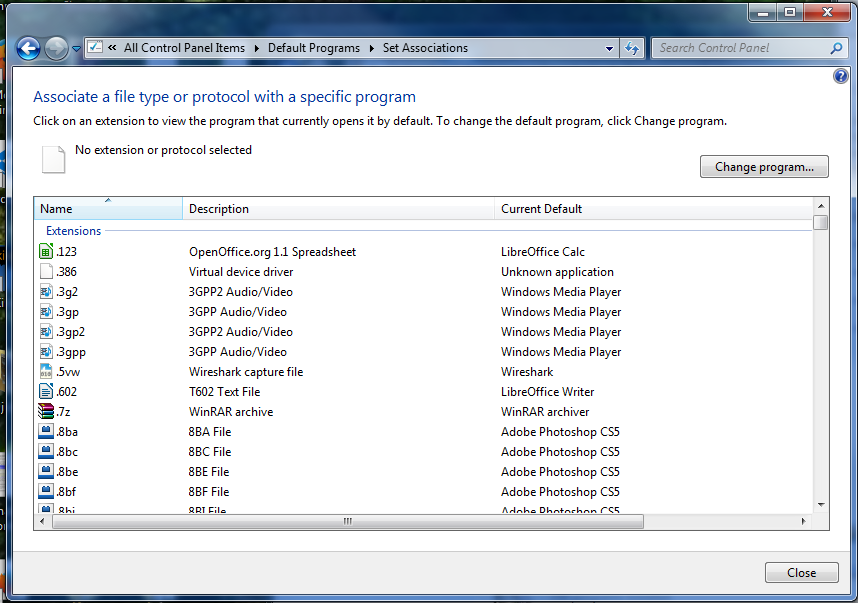Click the .386 blank file icon
The height and width of the screenshot is (603, 858).
tap(46, 272)
